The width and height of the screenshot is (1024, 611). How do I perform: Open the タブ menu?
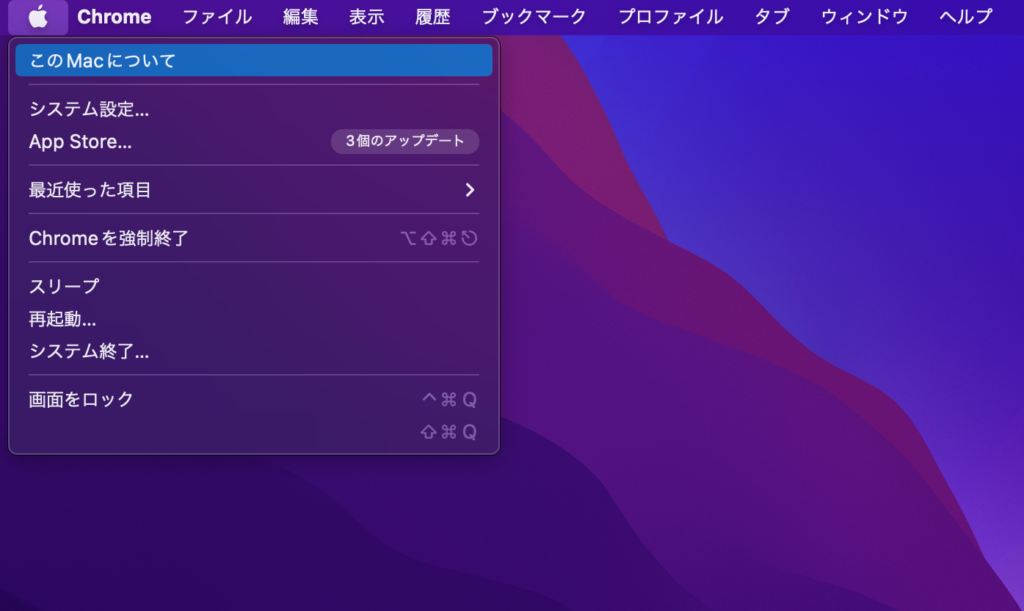[772, 17]
